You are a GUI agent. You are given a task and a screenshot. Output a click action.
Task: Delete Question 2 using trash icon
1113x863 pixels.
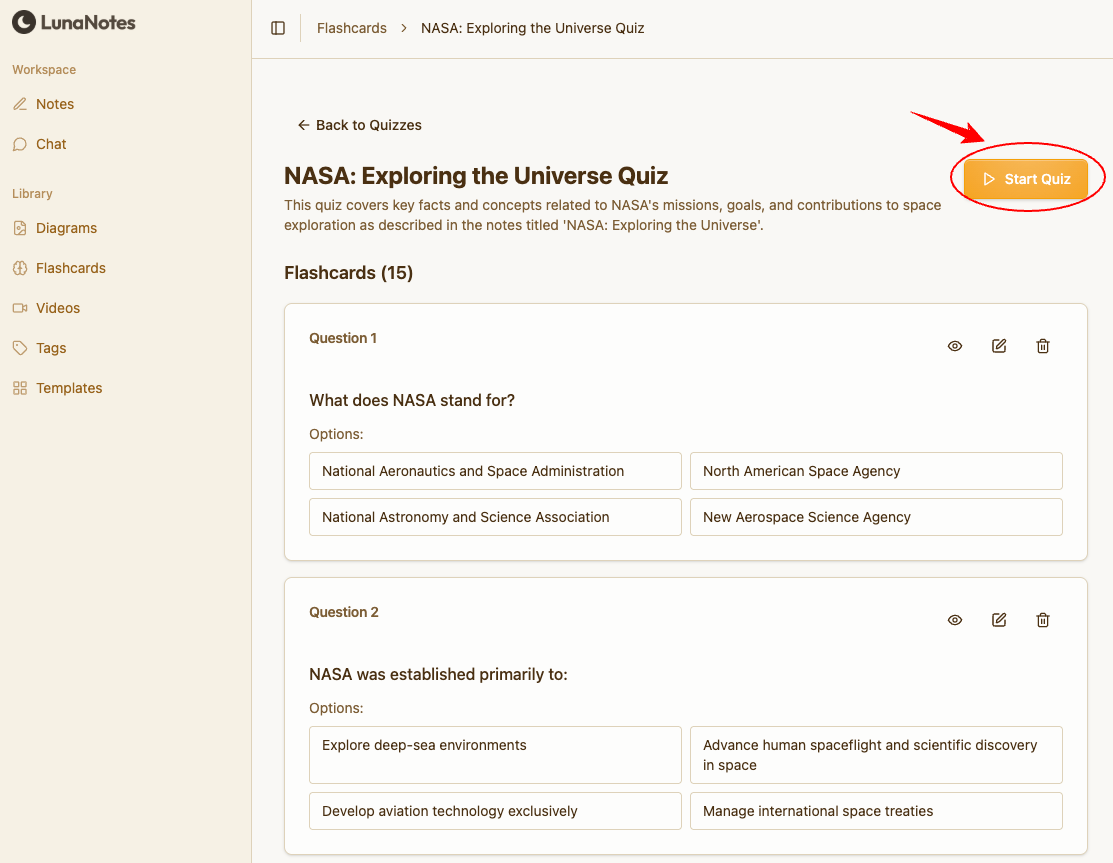tap(1042, 620)
